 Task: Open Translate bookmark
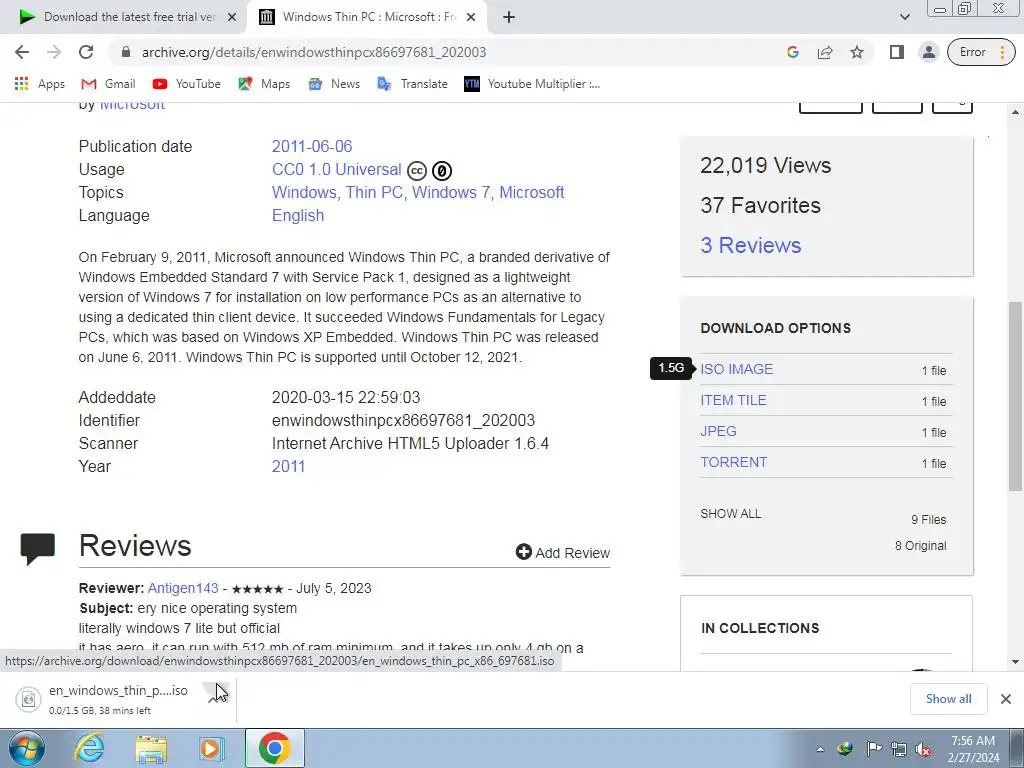coord(413,84)
